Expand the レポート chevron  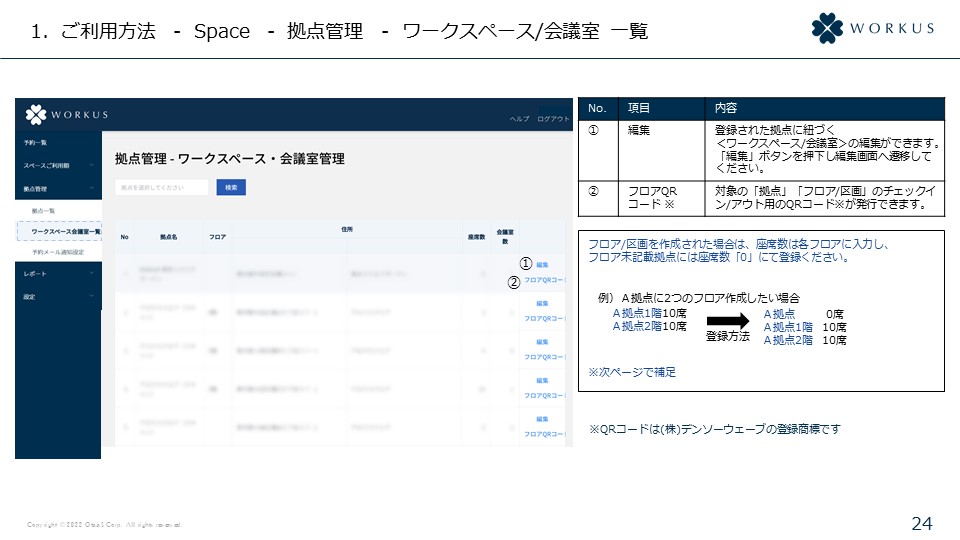tap(92, 273)
